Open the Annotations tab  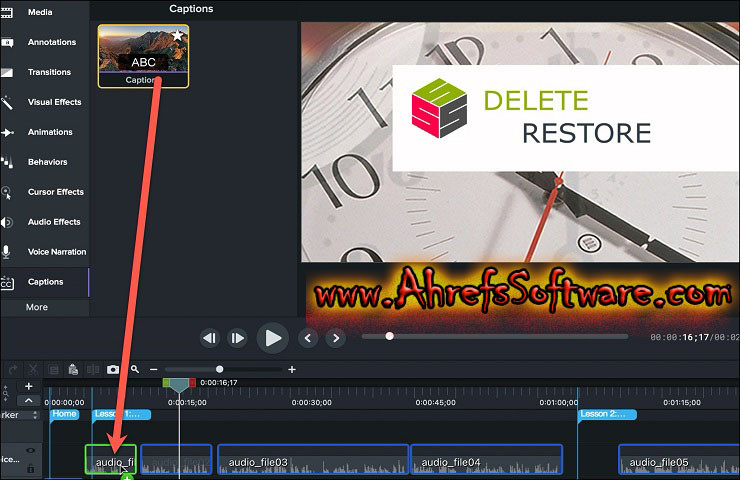tap(52, 42)
